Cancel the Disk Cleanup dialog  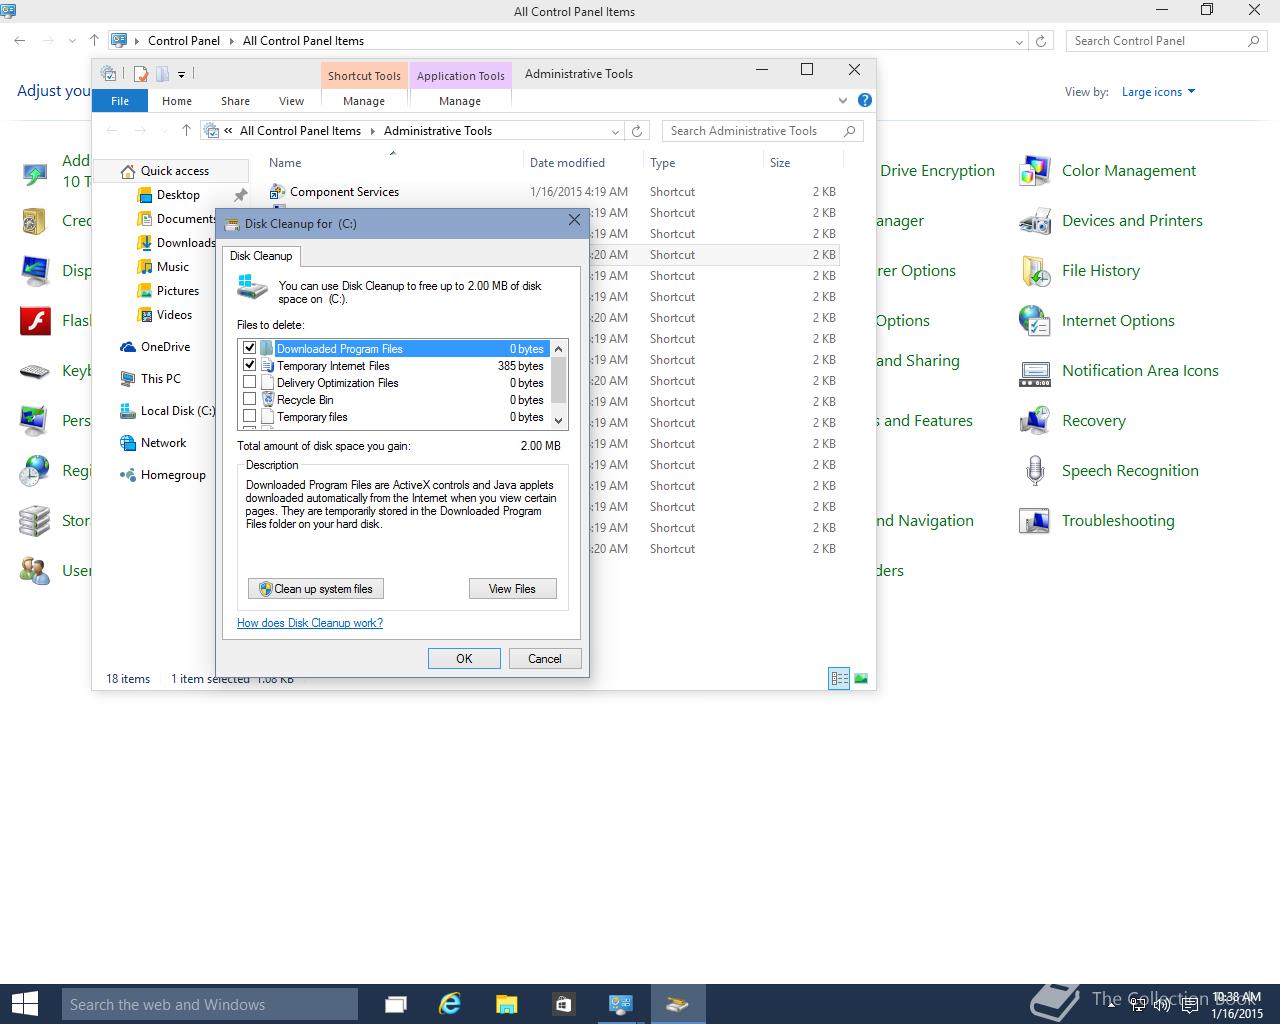545,658
